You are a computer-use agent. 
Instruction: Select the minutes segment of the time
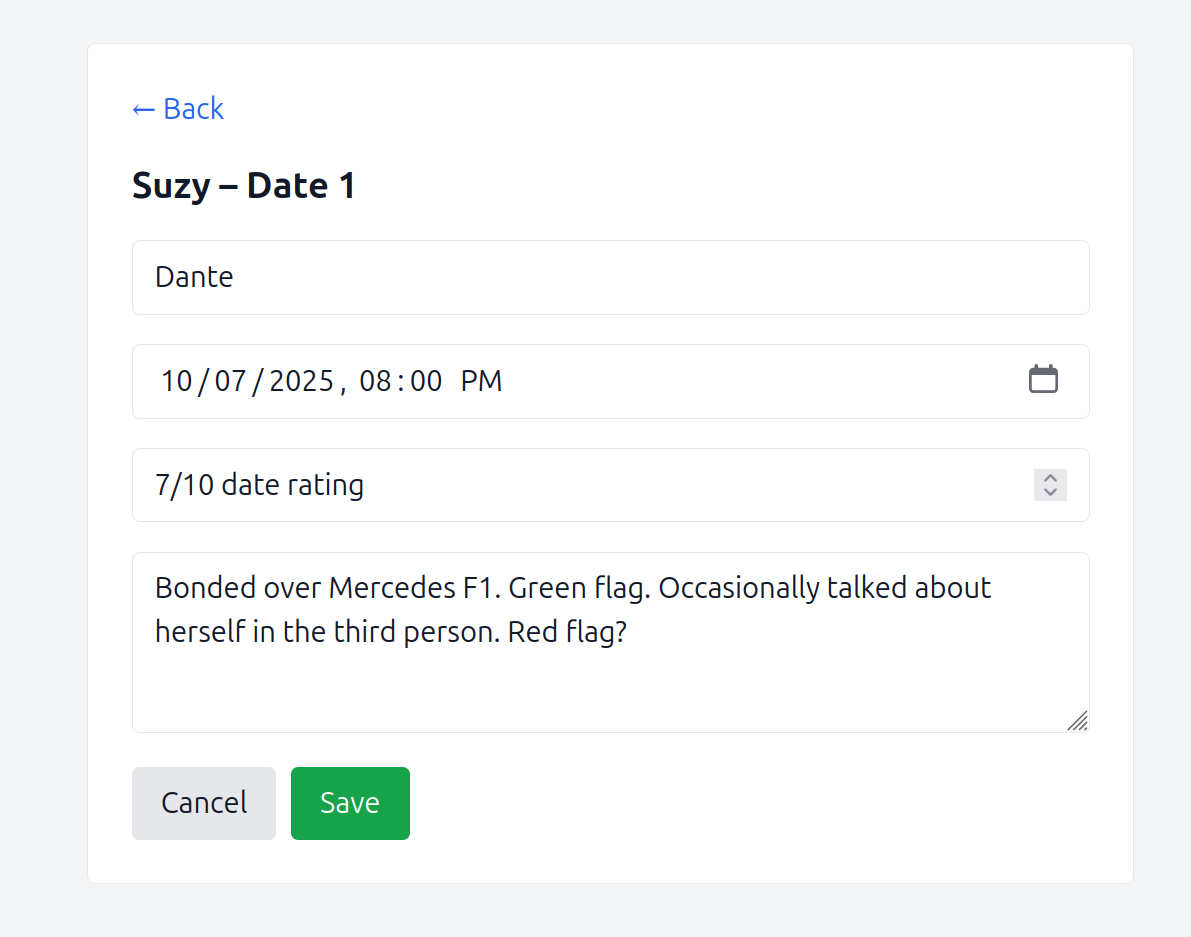[426, 381]
